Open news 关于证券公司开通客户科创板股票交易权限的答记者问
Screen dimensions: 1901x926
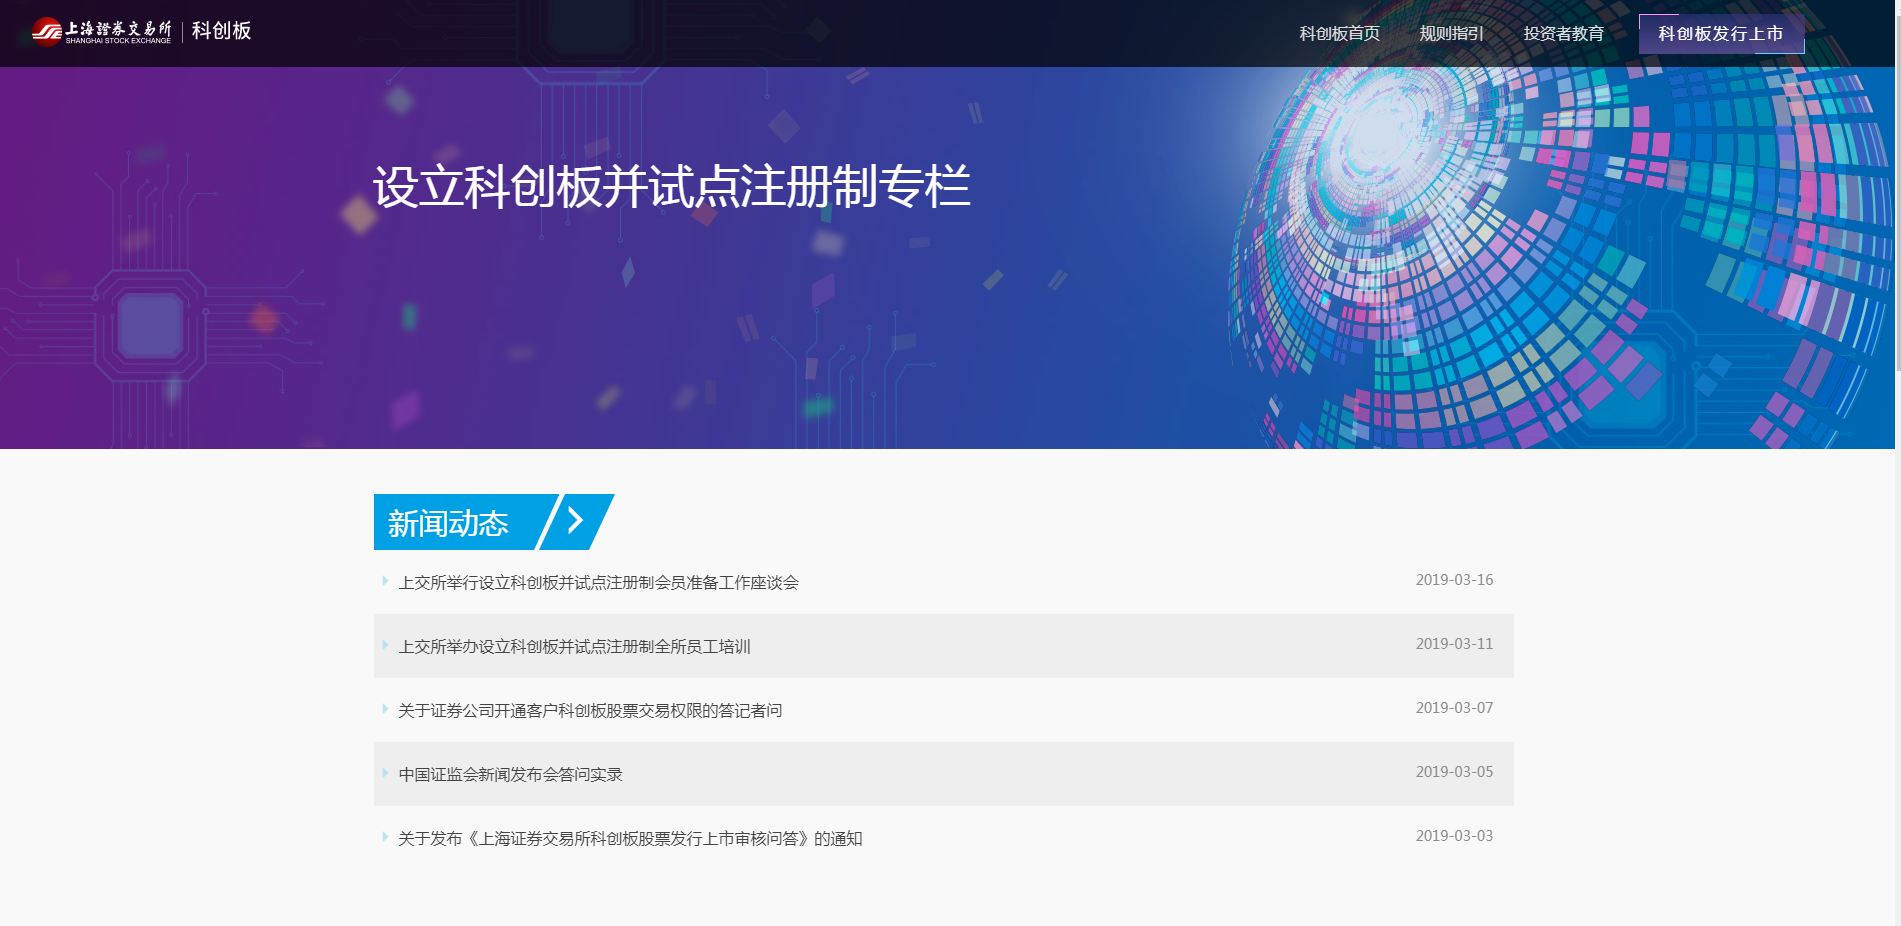point(590,711)
